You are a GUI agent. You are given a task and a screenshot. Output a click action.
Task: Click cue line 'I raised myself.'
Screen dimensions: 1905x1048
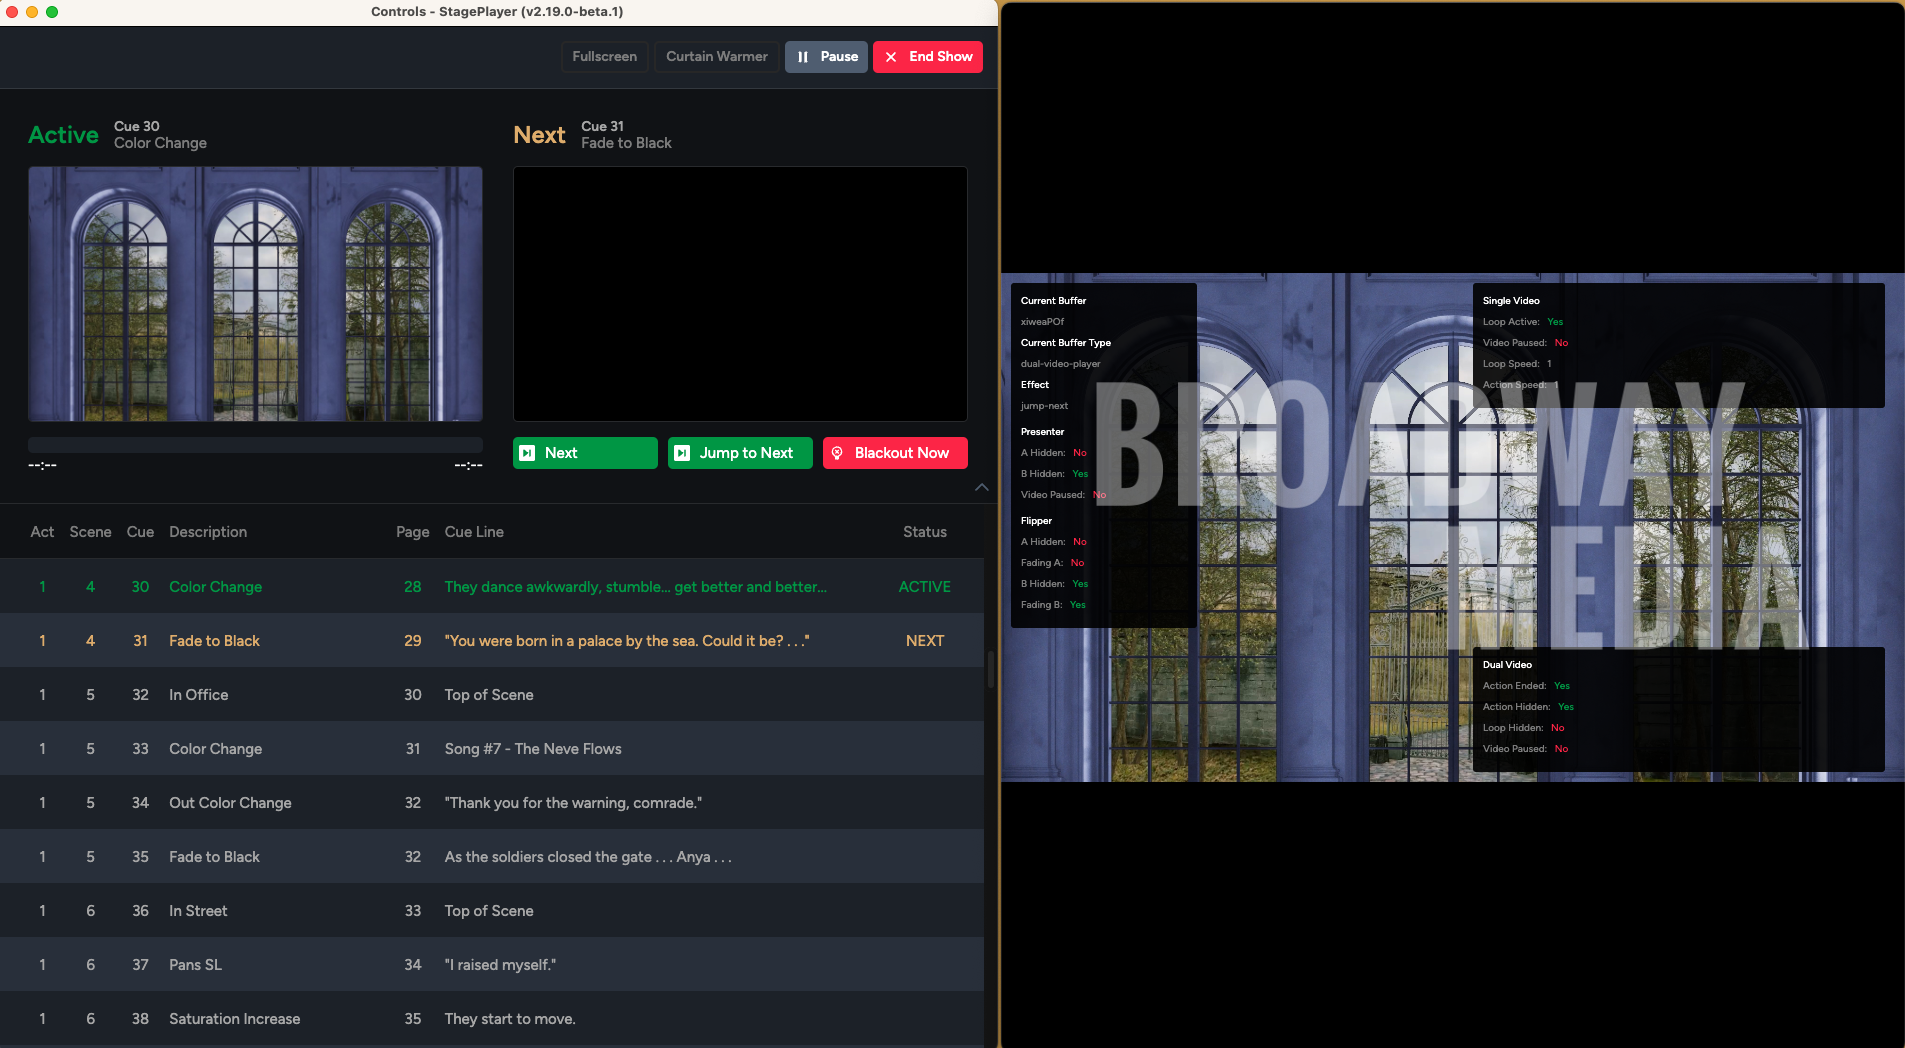500,965
